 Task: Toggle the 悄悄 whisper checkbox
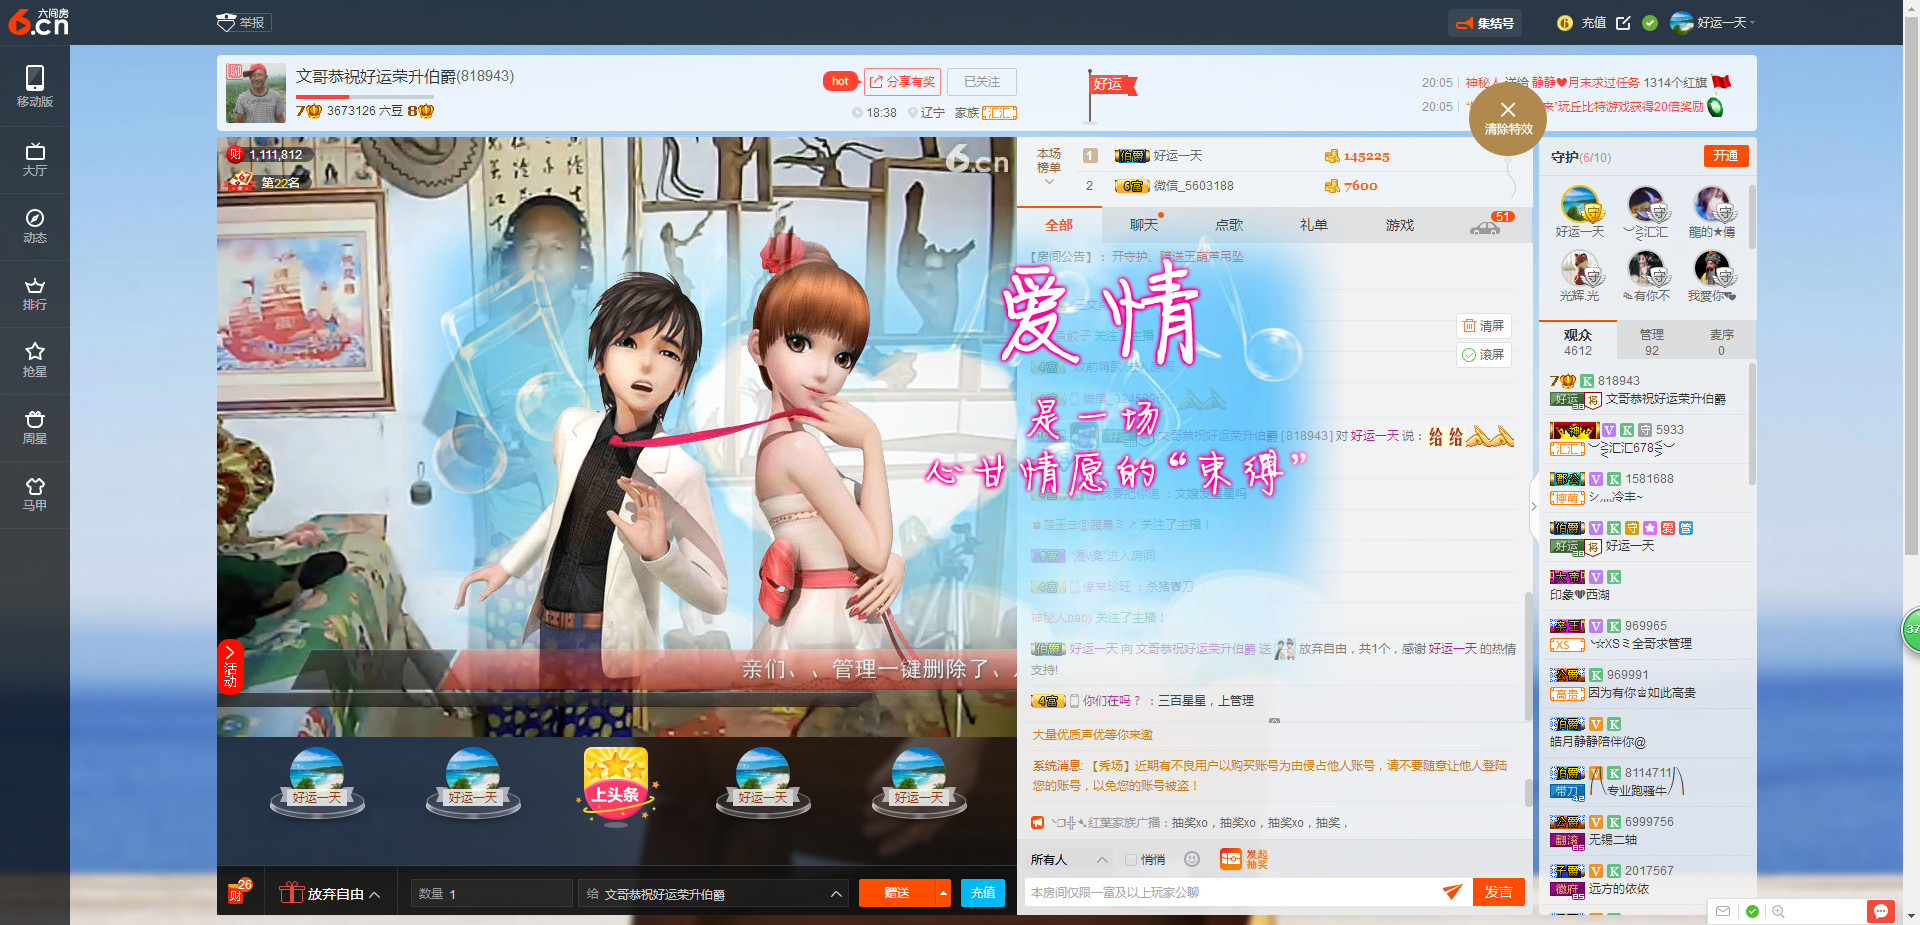(x=1131, y=860)
